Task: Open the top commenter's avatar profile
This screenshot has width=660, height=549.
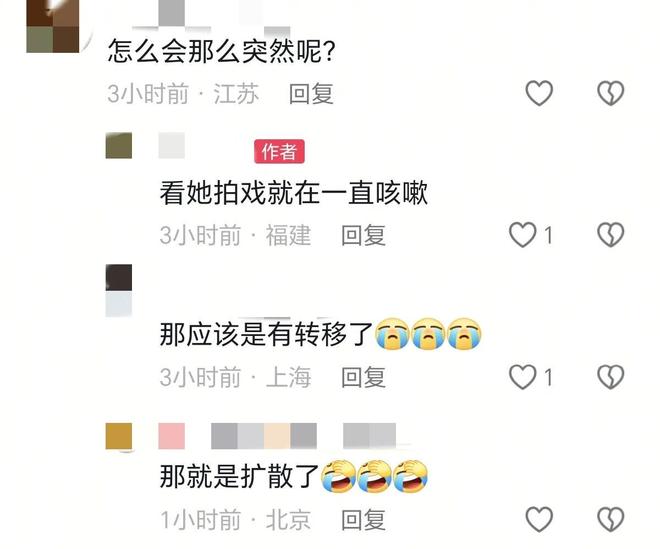Action: (53, 26)
